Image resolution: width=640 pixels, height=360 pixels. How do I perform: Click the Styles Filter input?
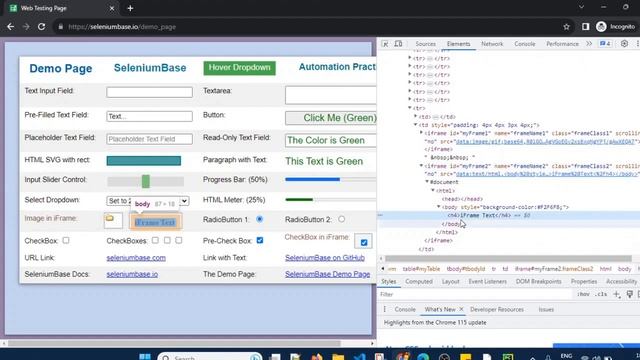tap(476, 294)
